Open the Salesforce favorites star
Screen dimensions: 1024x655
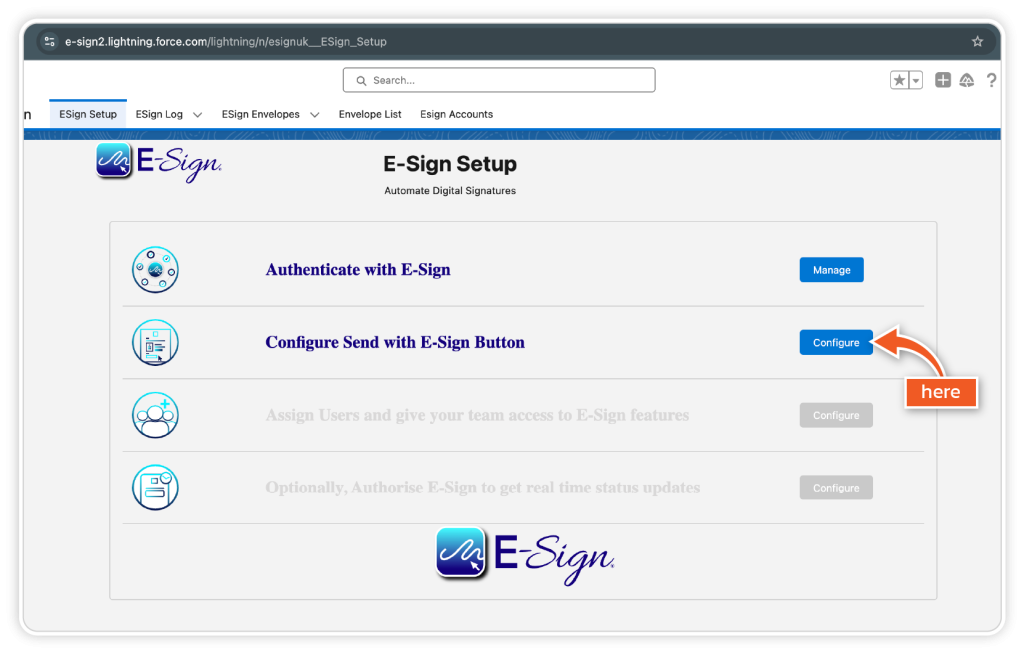(x=900, y=80)
